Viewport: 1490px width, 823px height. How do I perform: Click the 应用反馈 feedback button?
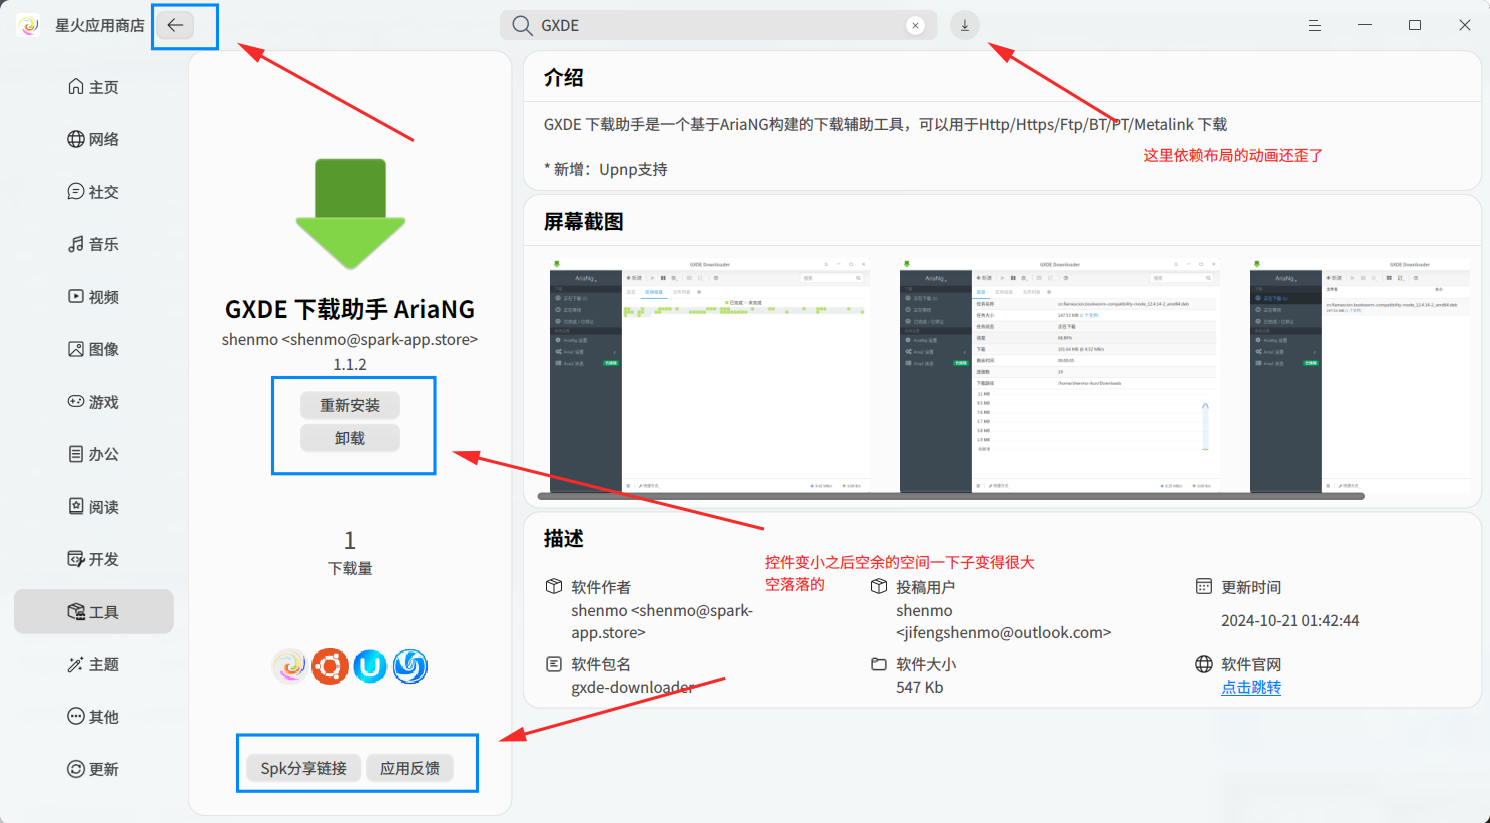tap(410, 768)
